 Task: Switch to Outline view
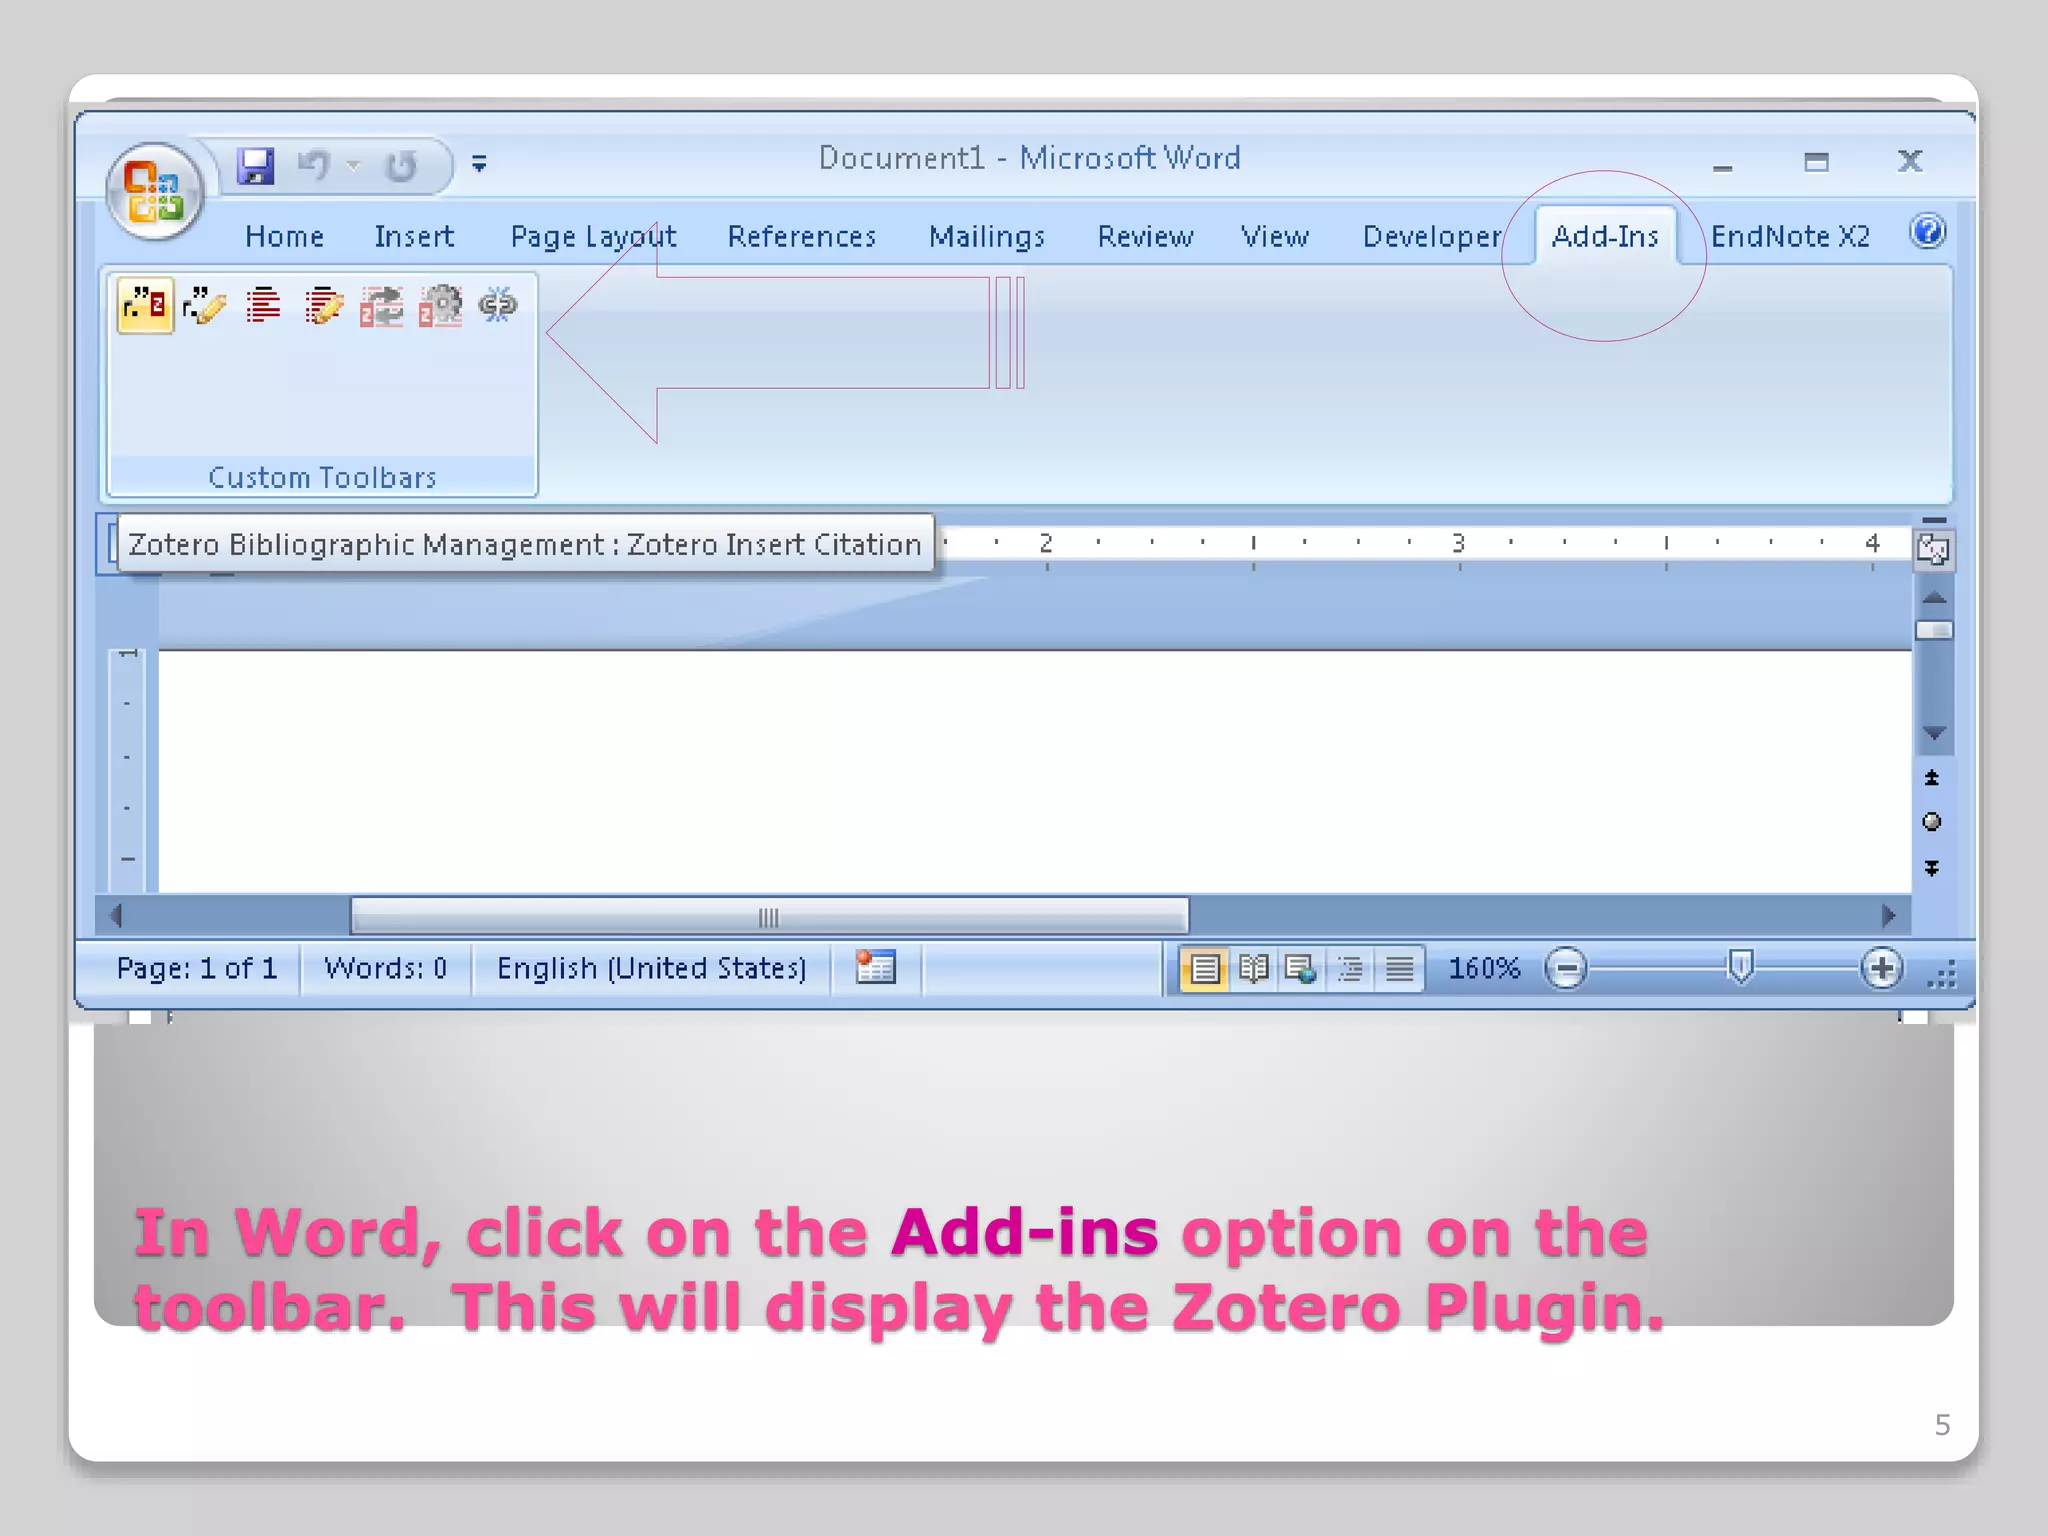pos(1350,968)
